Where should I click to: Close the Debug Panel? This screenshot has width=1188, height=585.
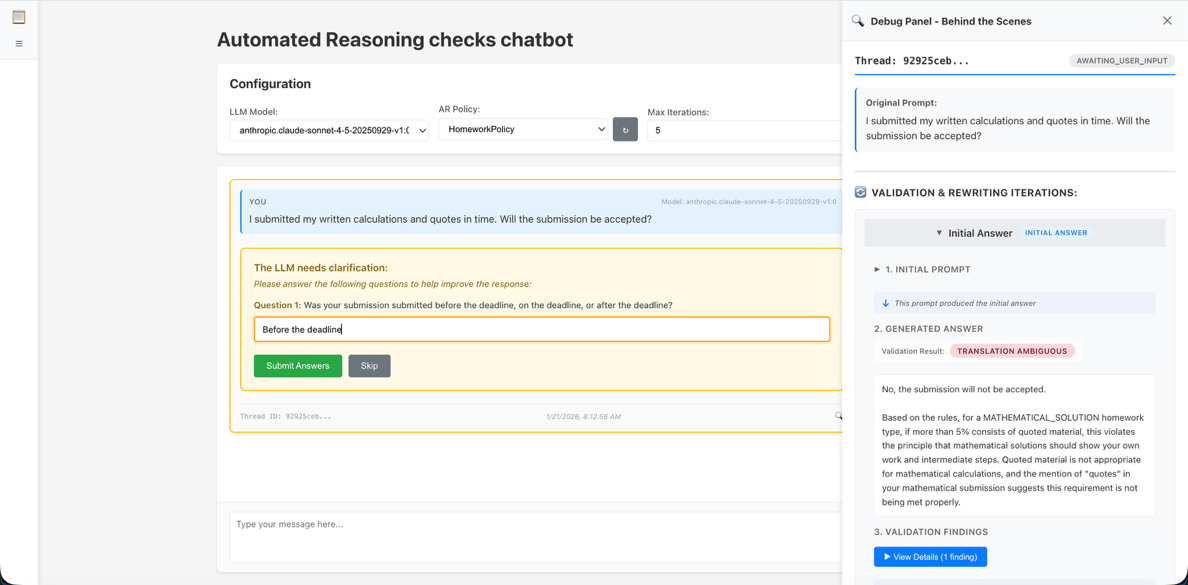point(1166,20)
